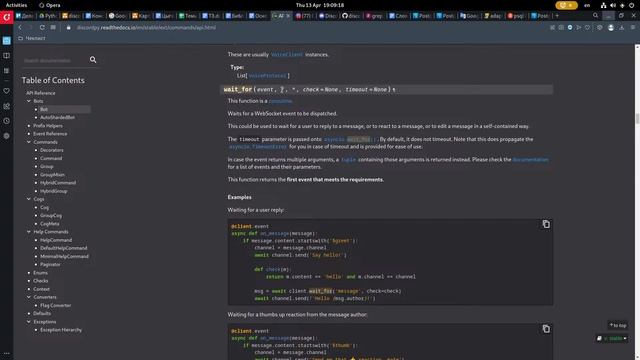The width and height of the screenshot is (640, 360).
Task: Open the downloads icon in the toolbar
Action: point(622,27)
